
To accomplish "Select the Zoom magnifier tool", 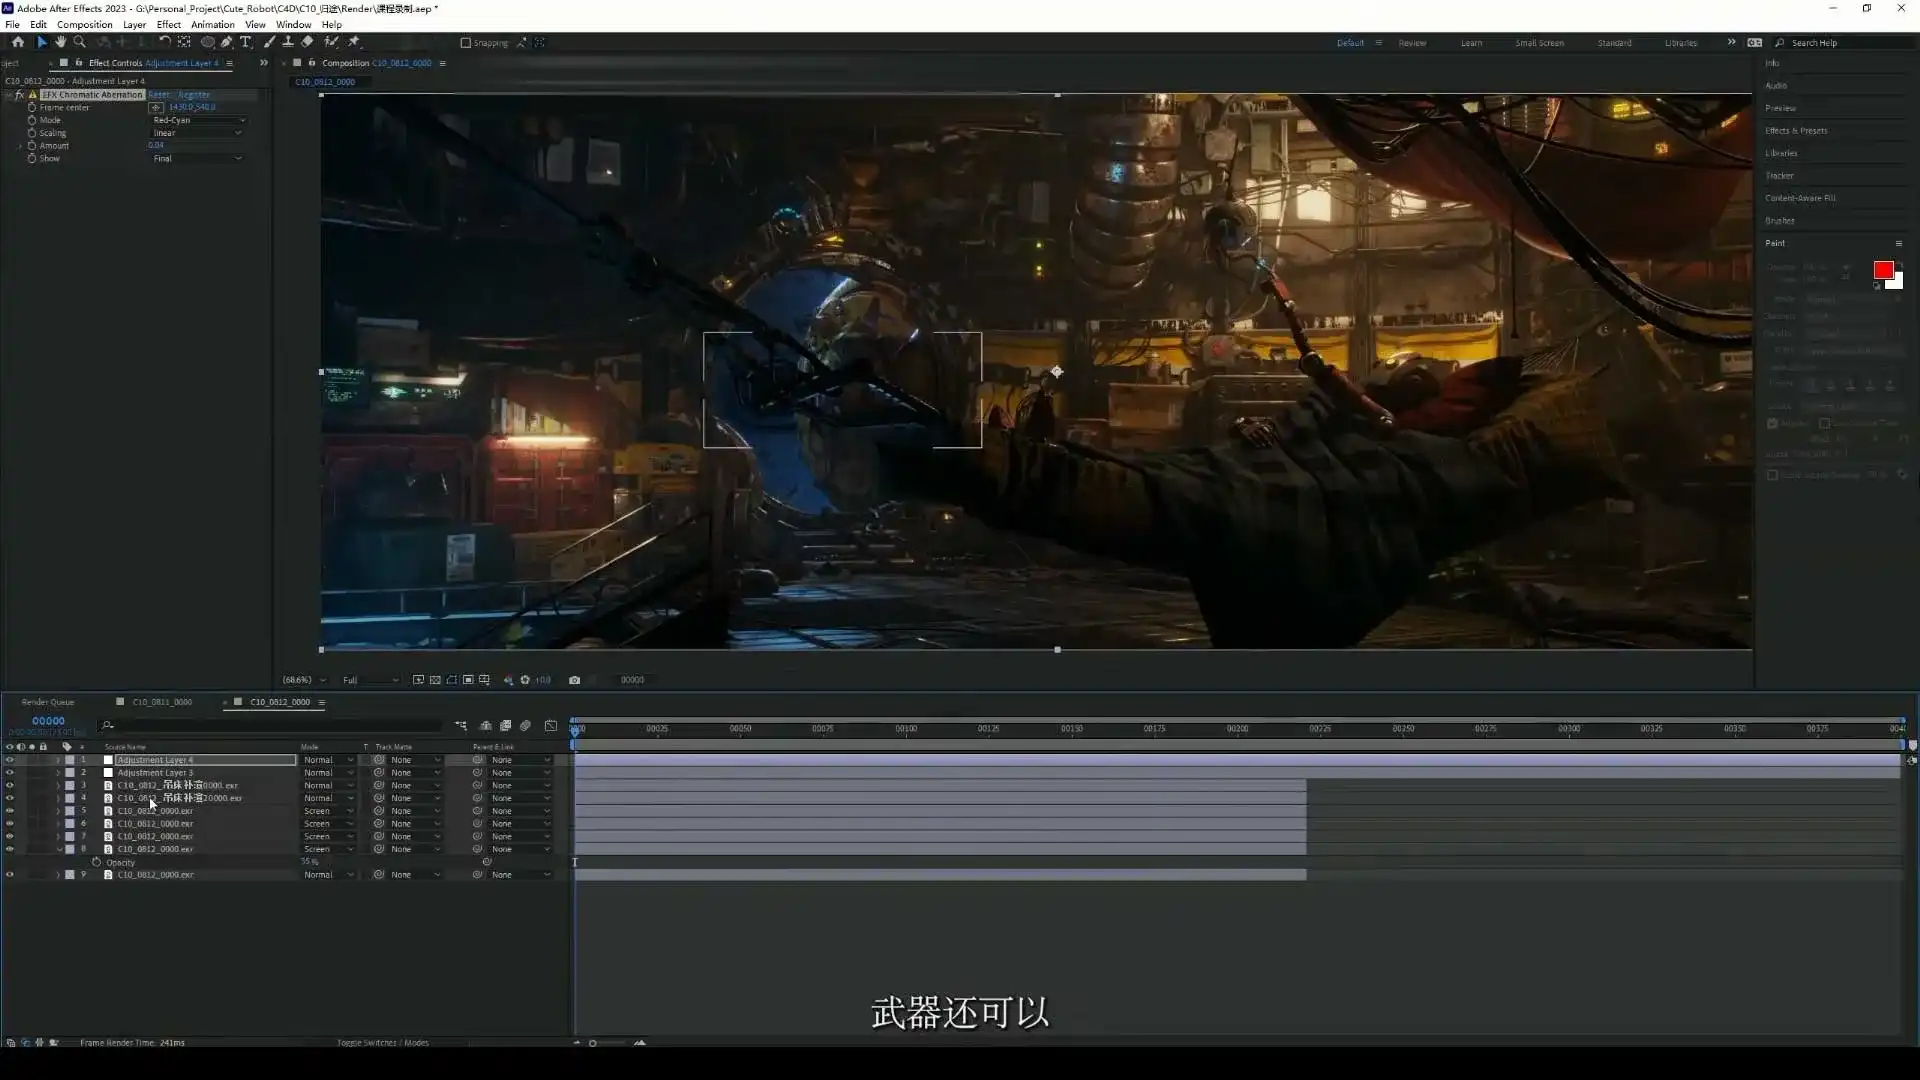I will (80, 42).
